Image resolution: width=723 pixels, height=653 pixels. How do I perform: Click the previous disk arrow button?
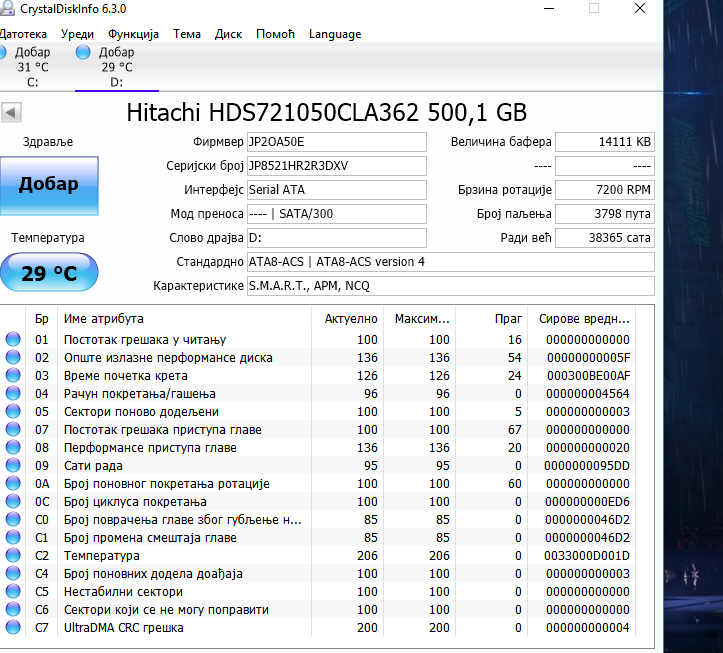tap(12, 113)
